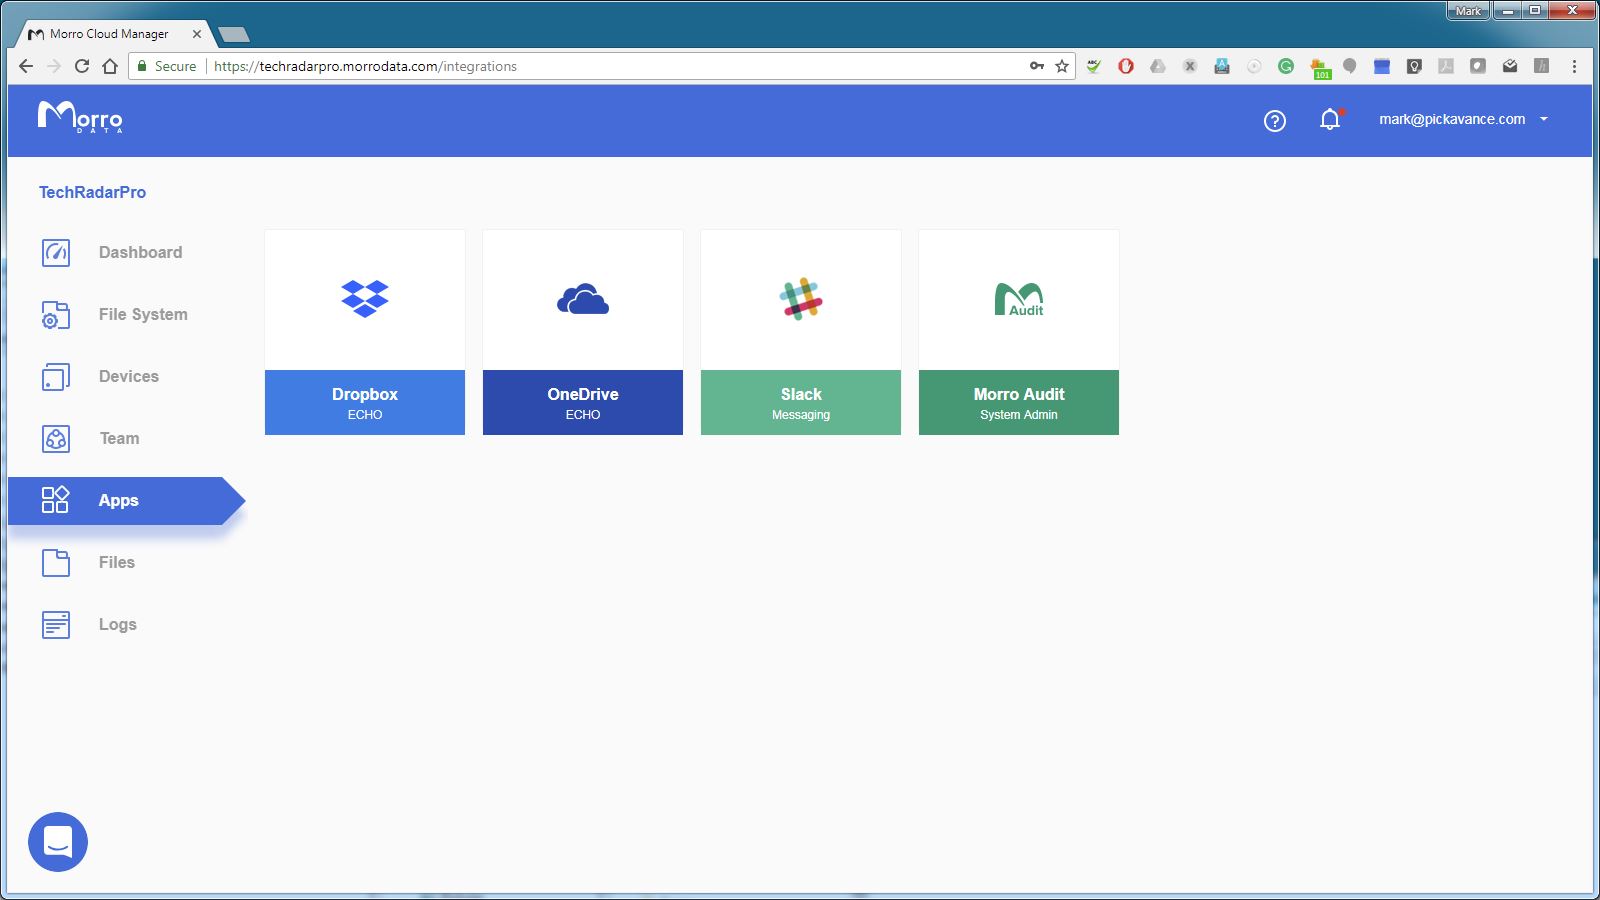Click the Slack hashtag logo
This screenshot has width=1600, height=900.
click(x=801, y=299)
